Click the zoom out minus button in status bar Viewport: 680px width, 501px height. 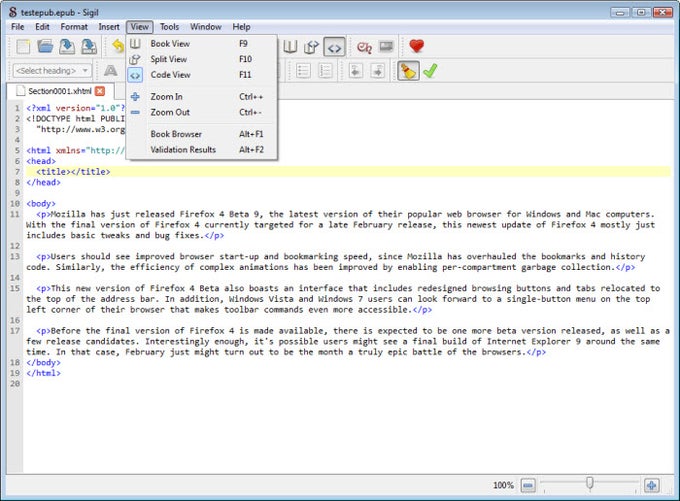pyautogui.click(x=528, y=485)
